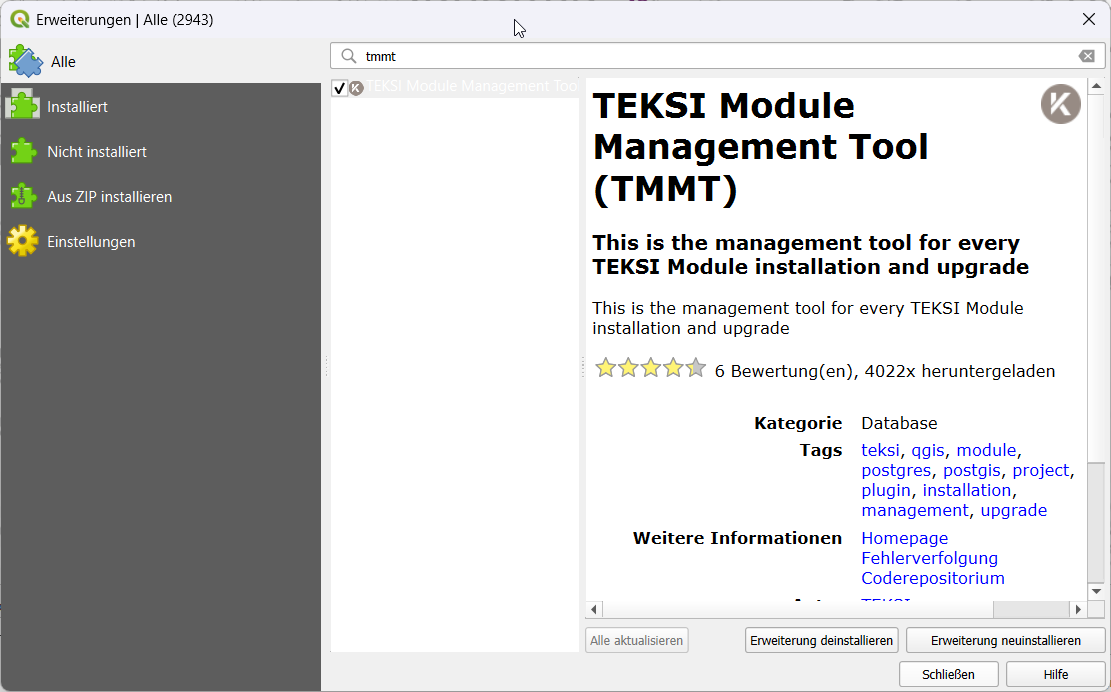Click the module tag link
Image resolution: width=1111 pixels, height=692 pixels.
[x=986, y=450]
